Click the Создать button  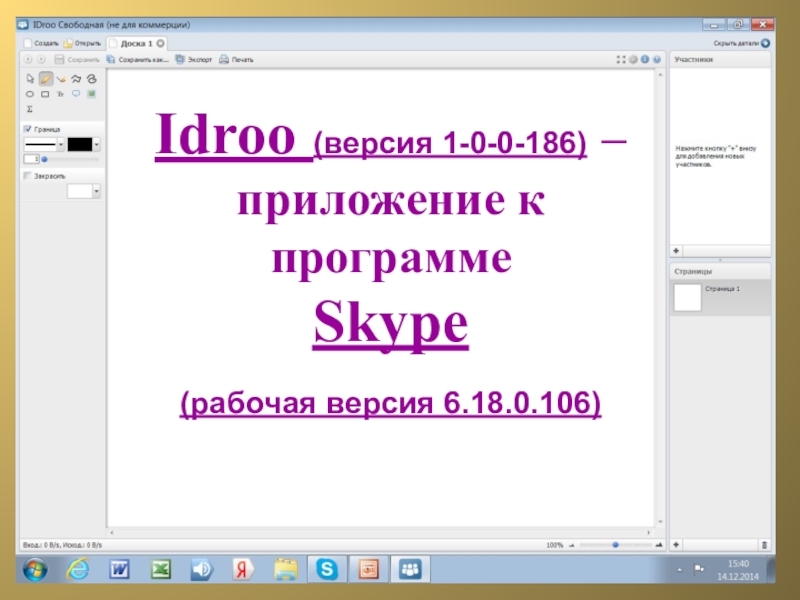pyautogui.click(x=41, y=44)
